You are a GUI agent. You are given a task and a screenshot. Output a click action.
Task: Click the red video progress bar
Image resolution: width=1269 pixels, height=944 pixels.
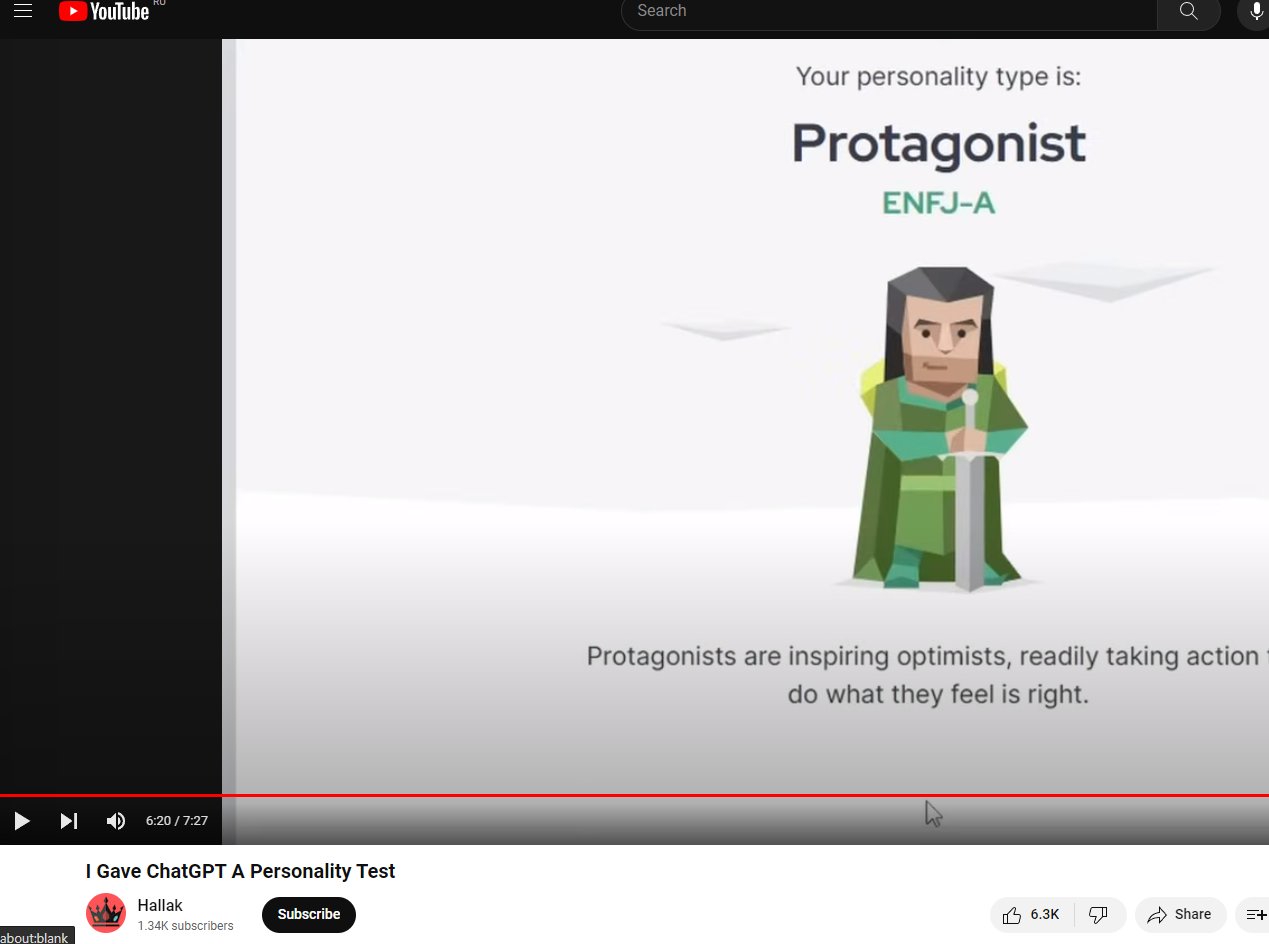coord(634,796)
